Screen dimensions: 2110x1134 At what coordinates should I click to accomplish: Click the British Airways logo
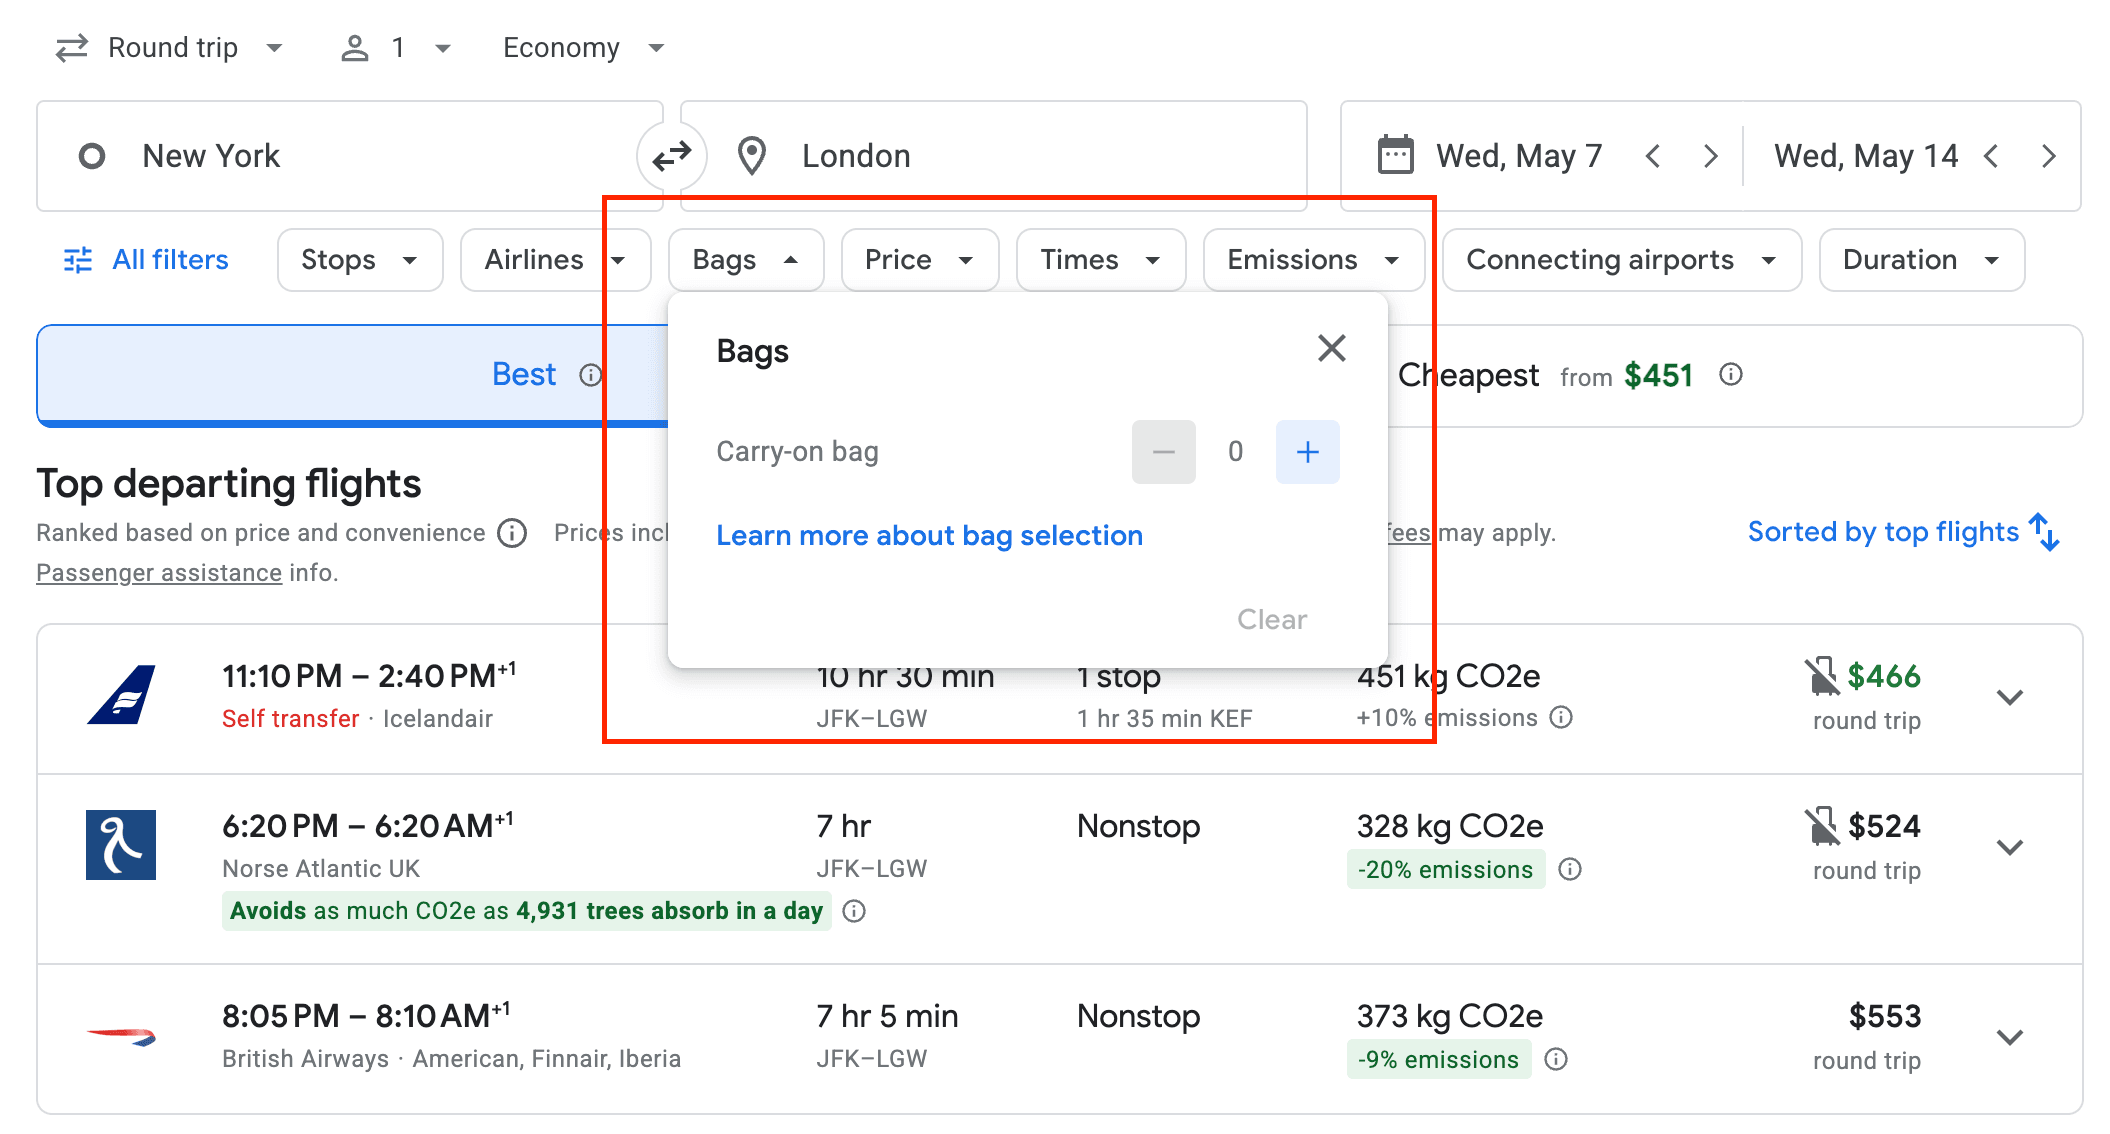coord(121,1036)
